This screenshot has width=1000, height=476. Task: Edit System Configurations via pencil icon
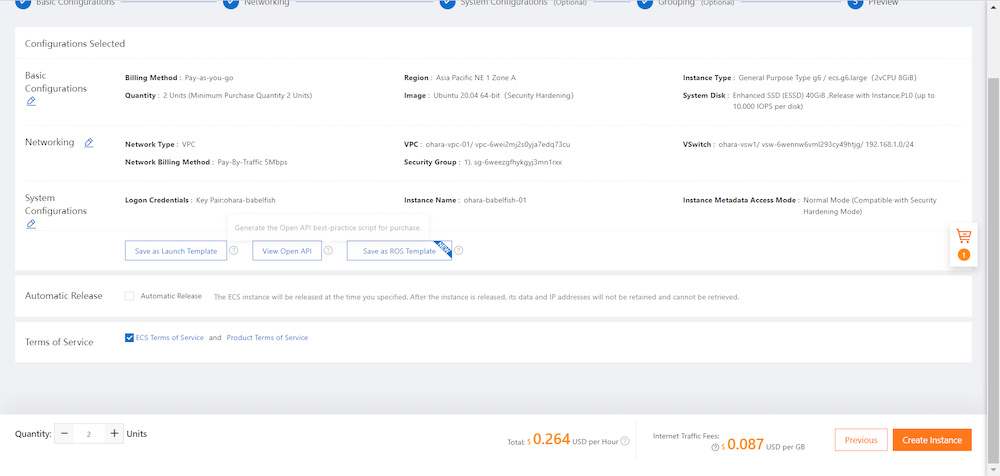click(31, 224)
